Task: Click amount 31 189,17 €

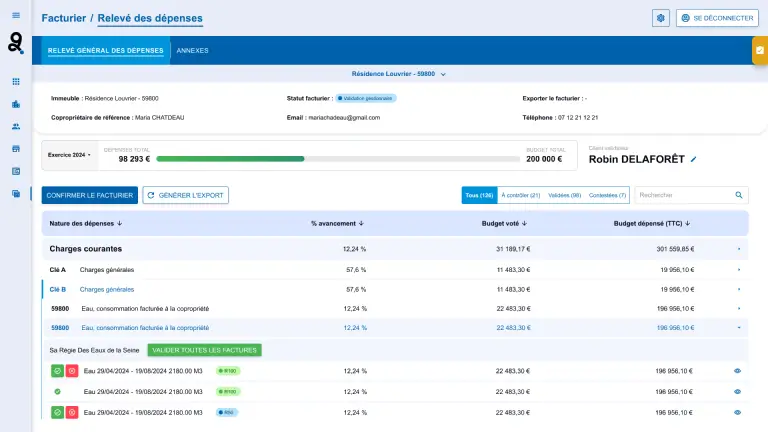Action: click(x=513, y=249)
